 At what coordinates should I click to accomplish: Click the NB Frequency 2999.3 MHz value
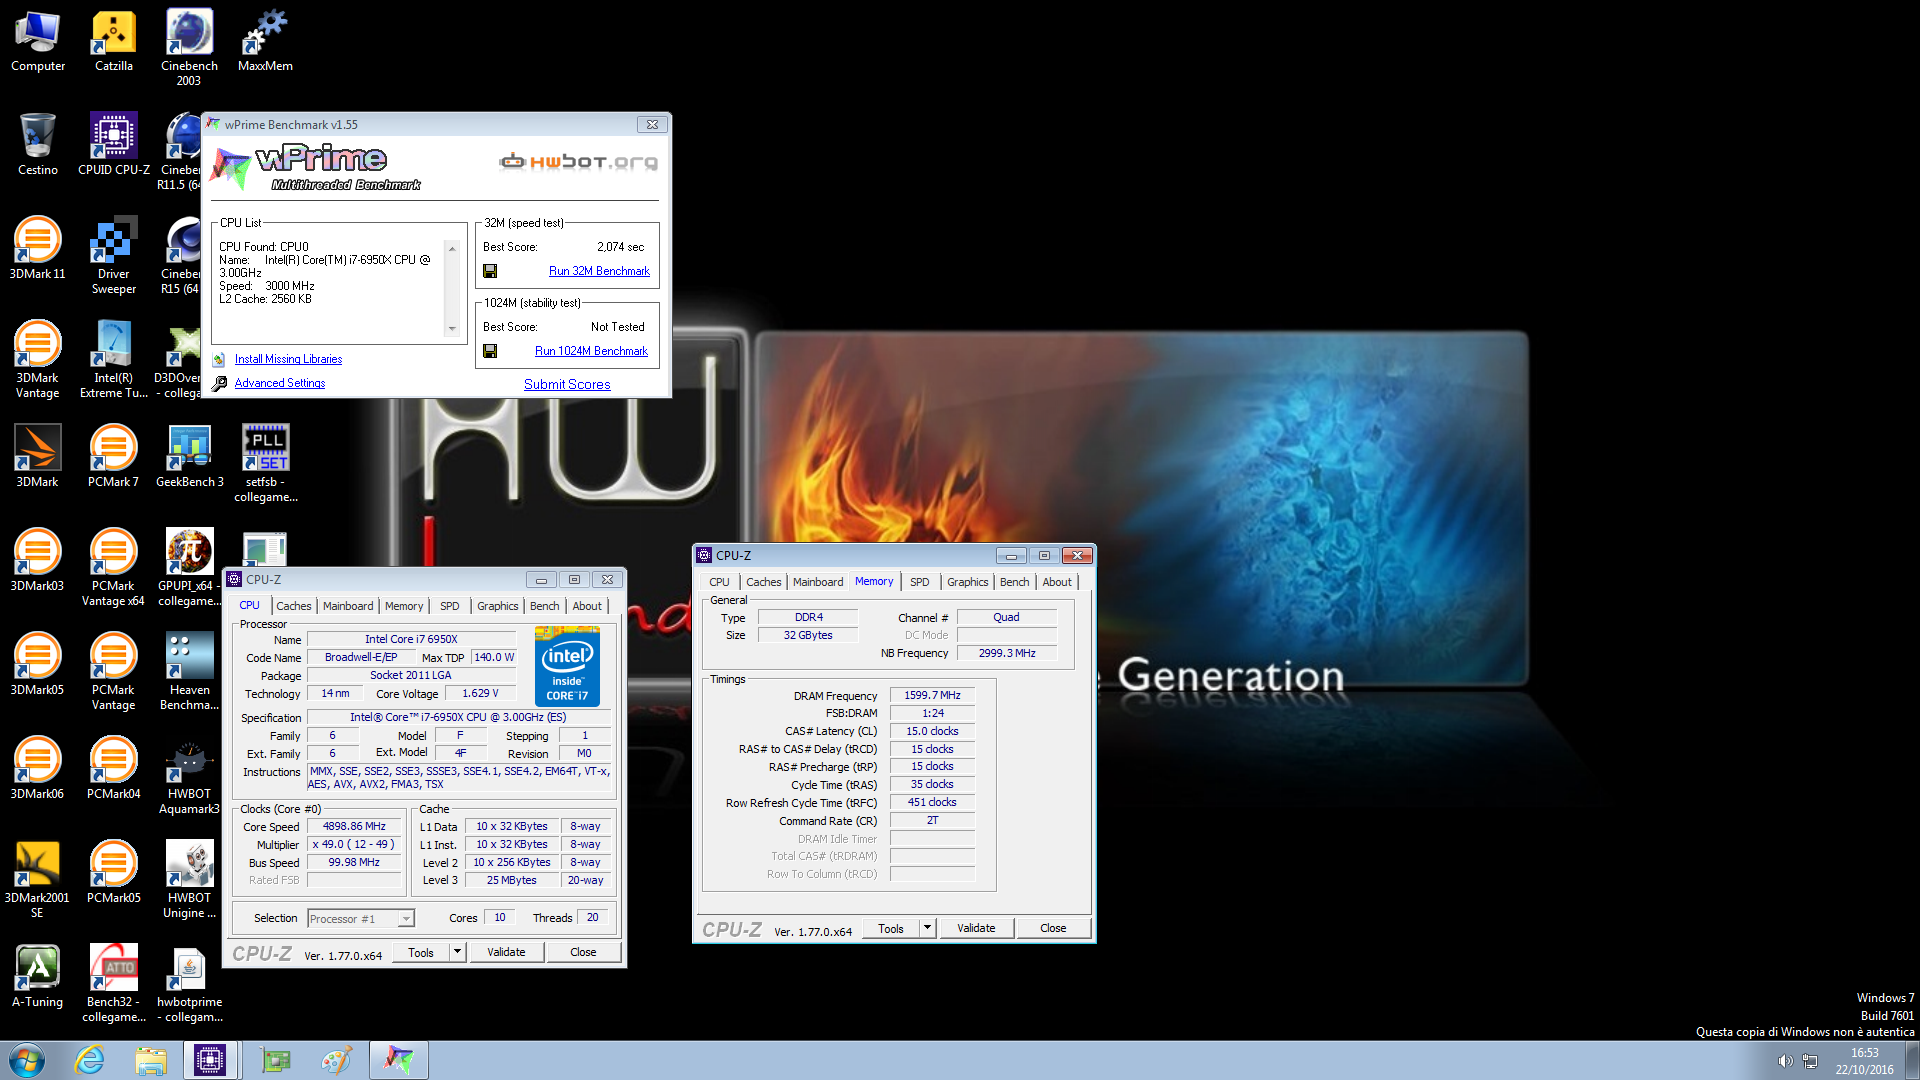tap(1007, 653)
